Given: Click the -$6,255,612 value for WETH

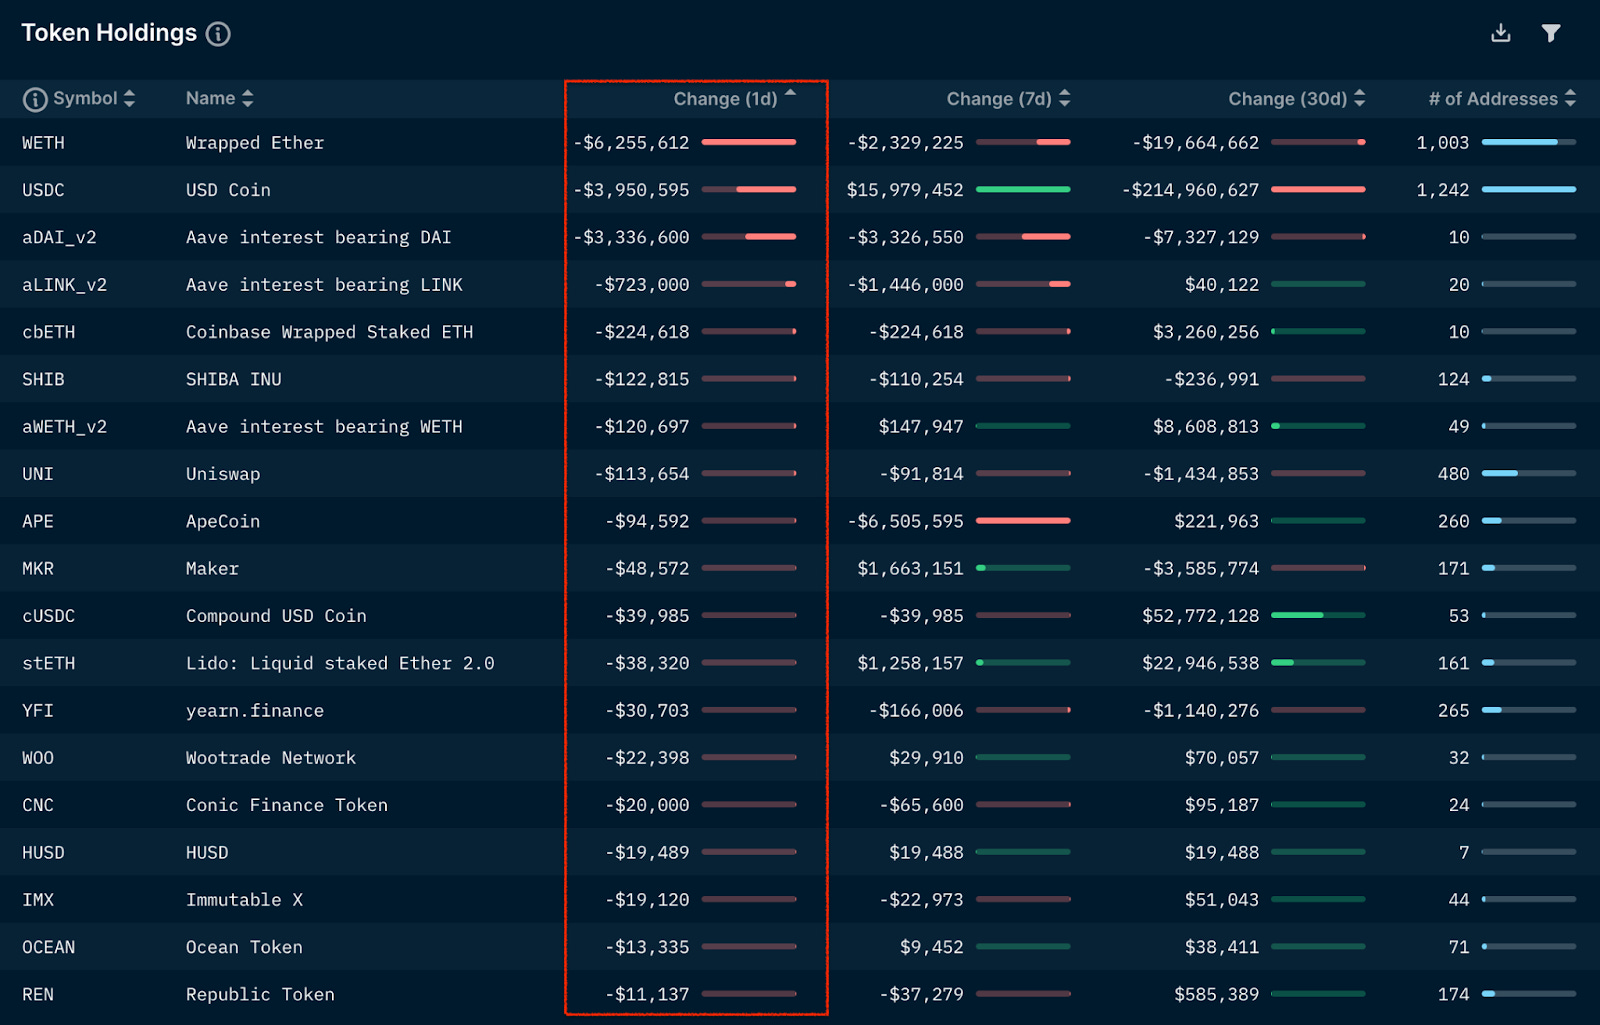Looking at the screenshot, I should (x=631, y=143).
